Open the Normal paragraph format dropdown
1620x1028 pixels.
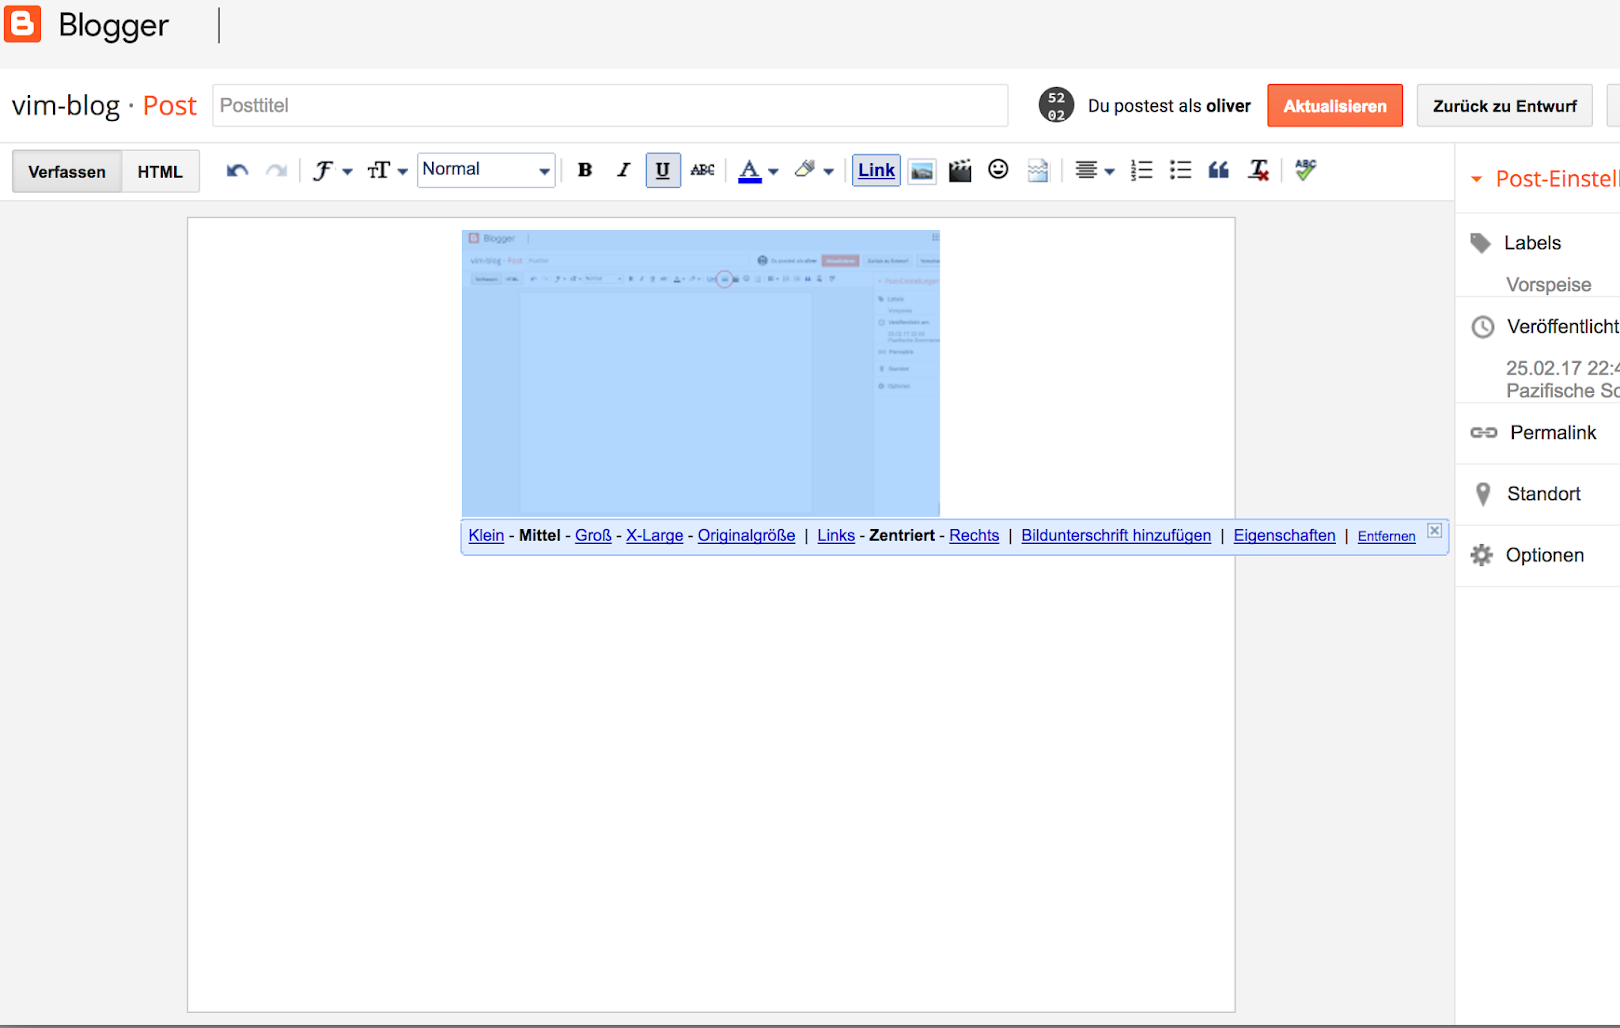486,170
